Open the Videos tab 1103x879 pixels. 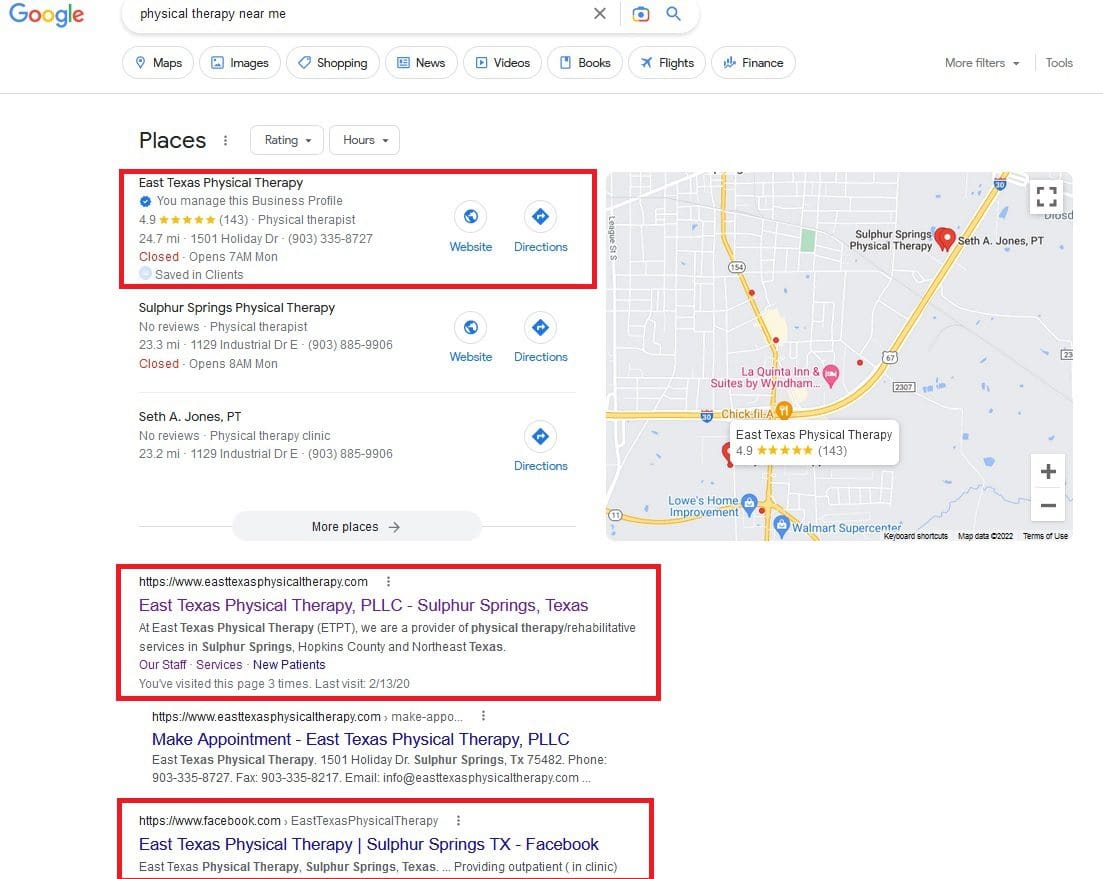click(x=502, y=63)
